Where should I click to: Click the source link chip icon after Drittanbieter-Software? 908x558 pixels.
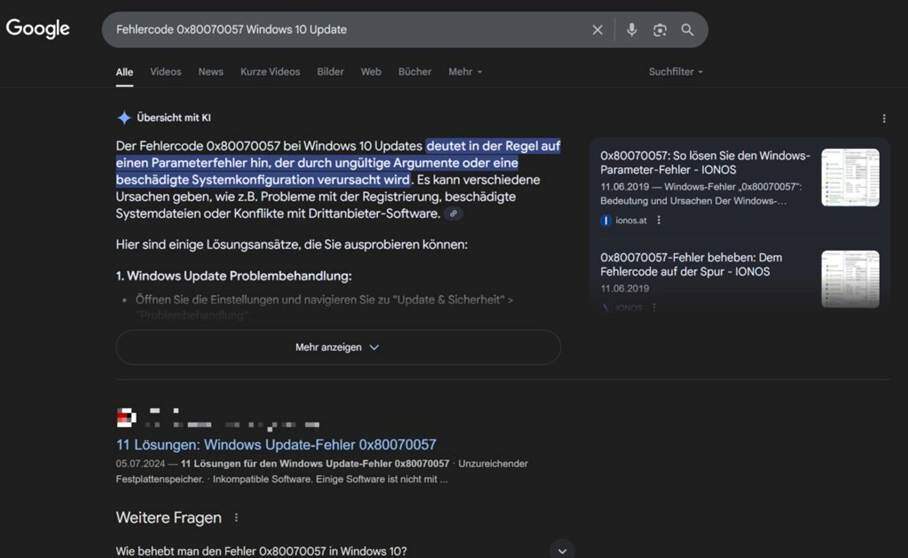click(x=453, y=214)
